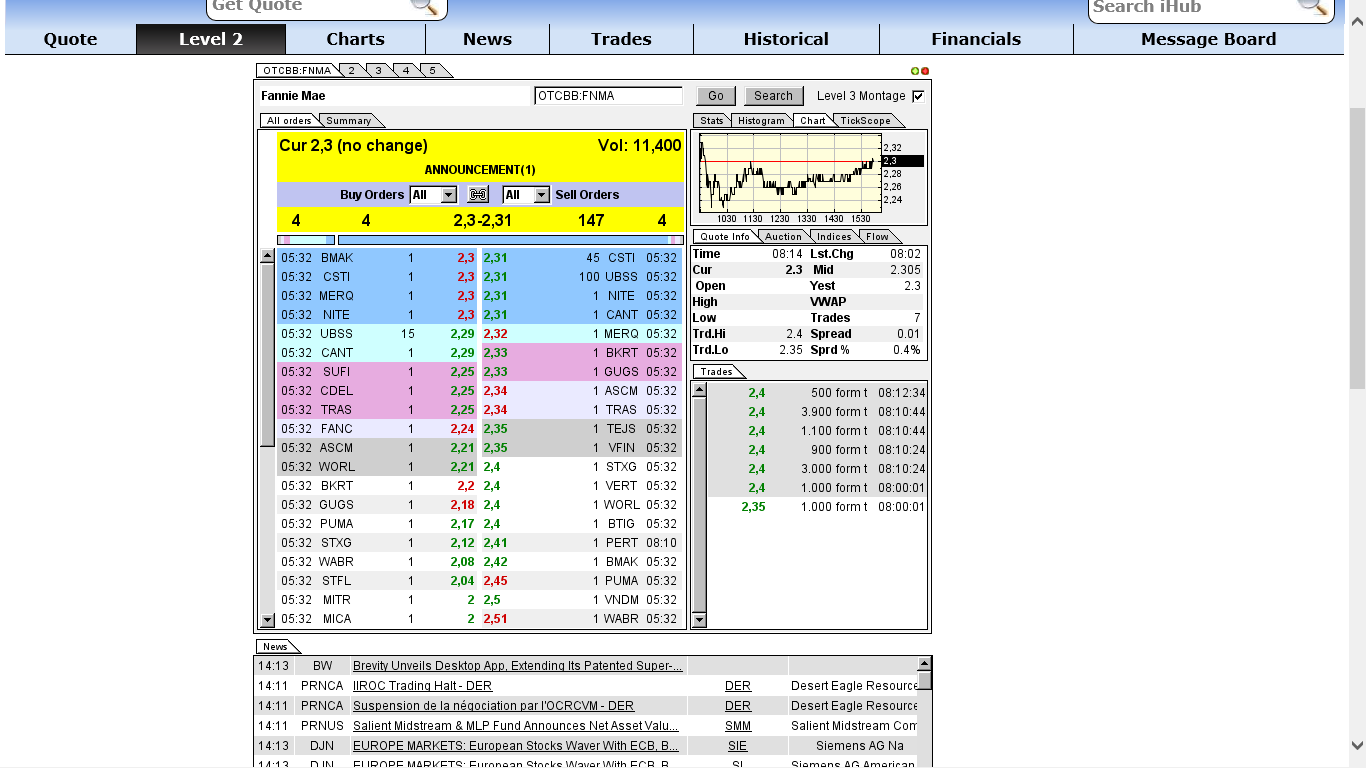1366x768 pixels.
Task: Click the Search iHub input field
Action: pyautogui.click(x=1193, y=6)
